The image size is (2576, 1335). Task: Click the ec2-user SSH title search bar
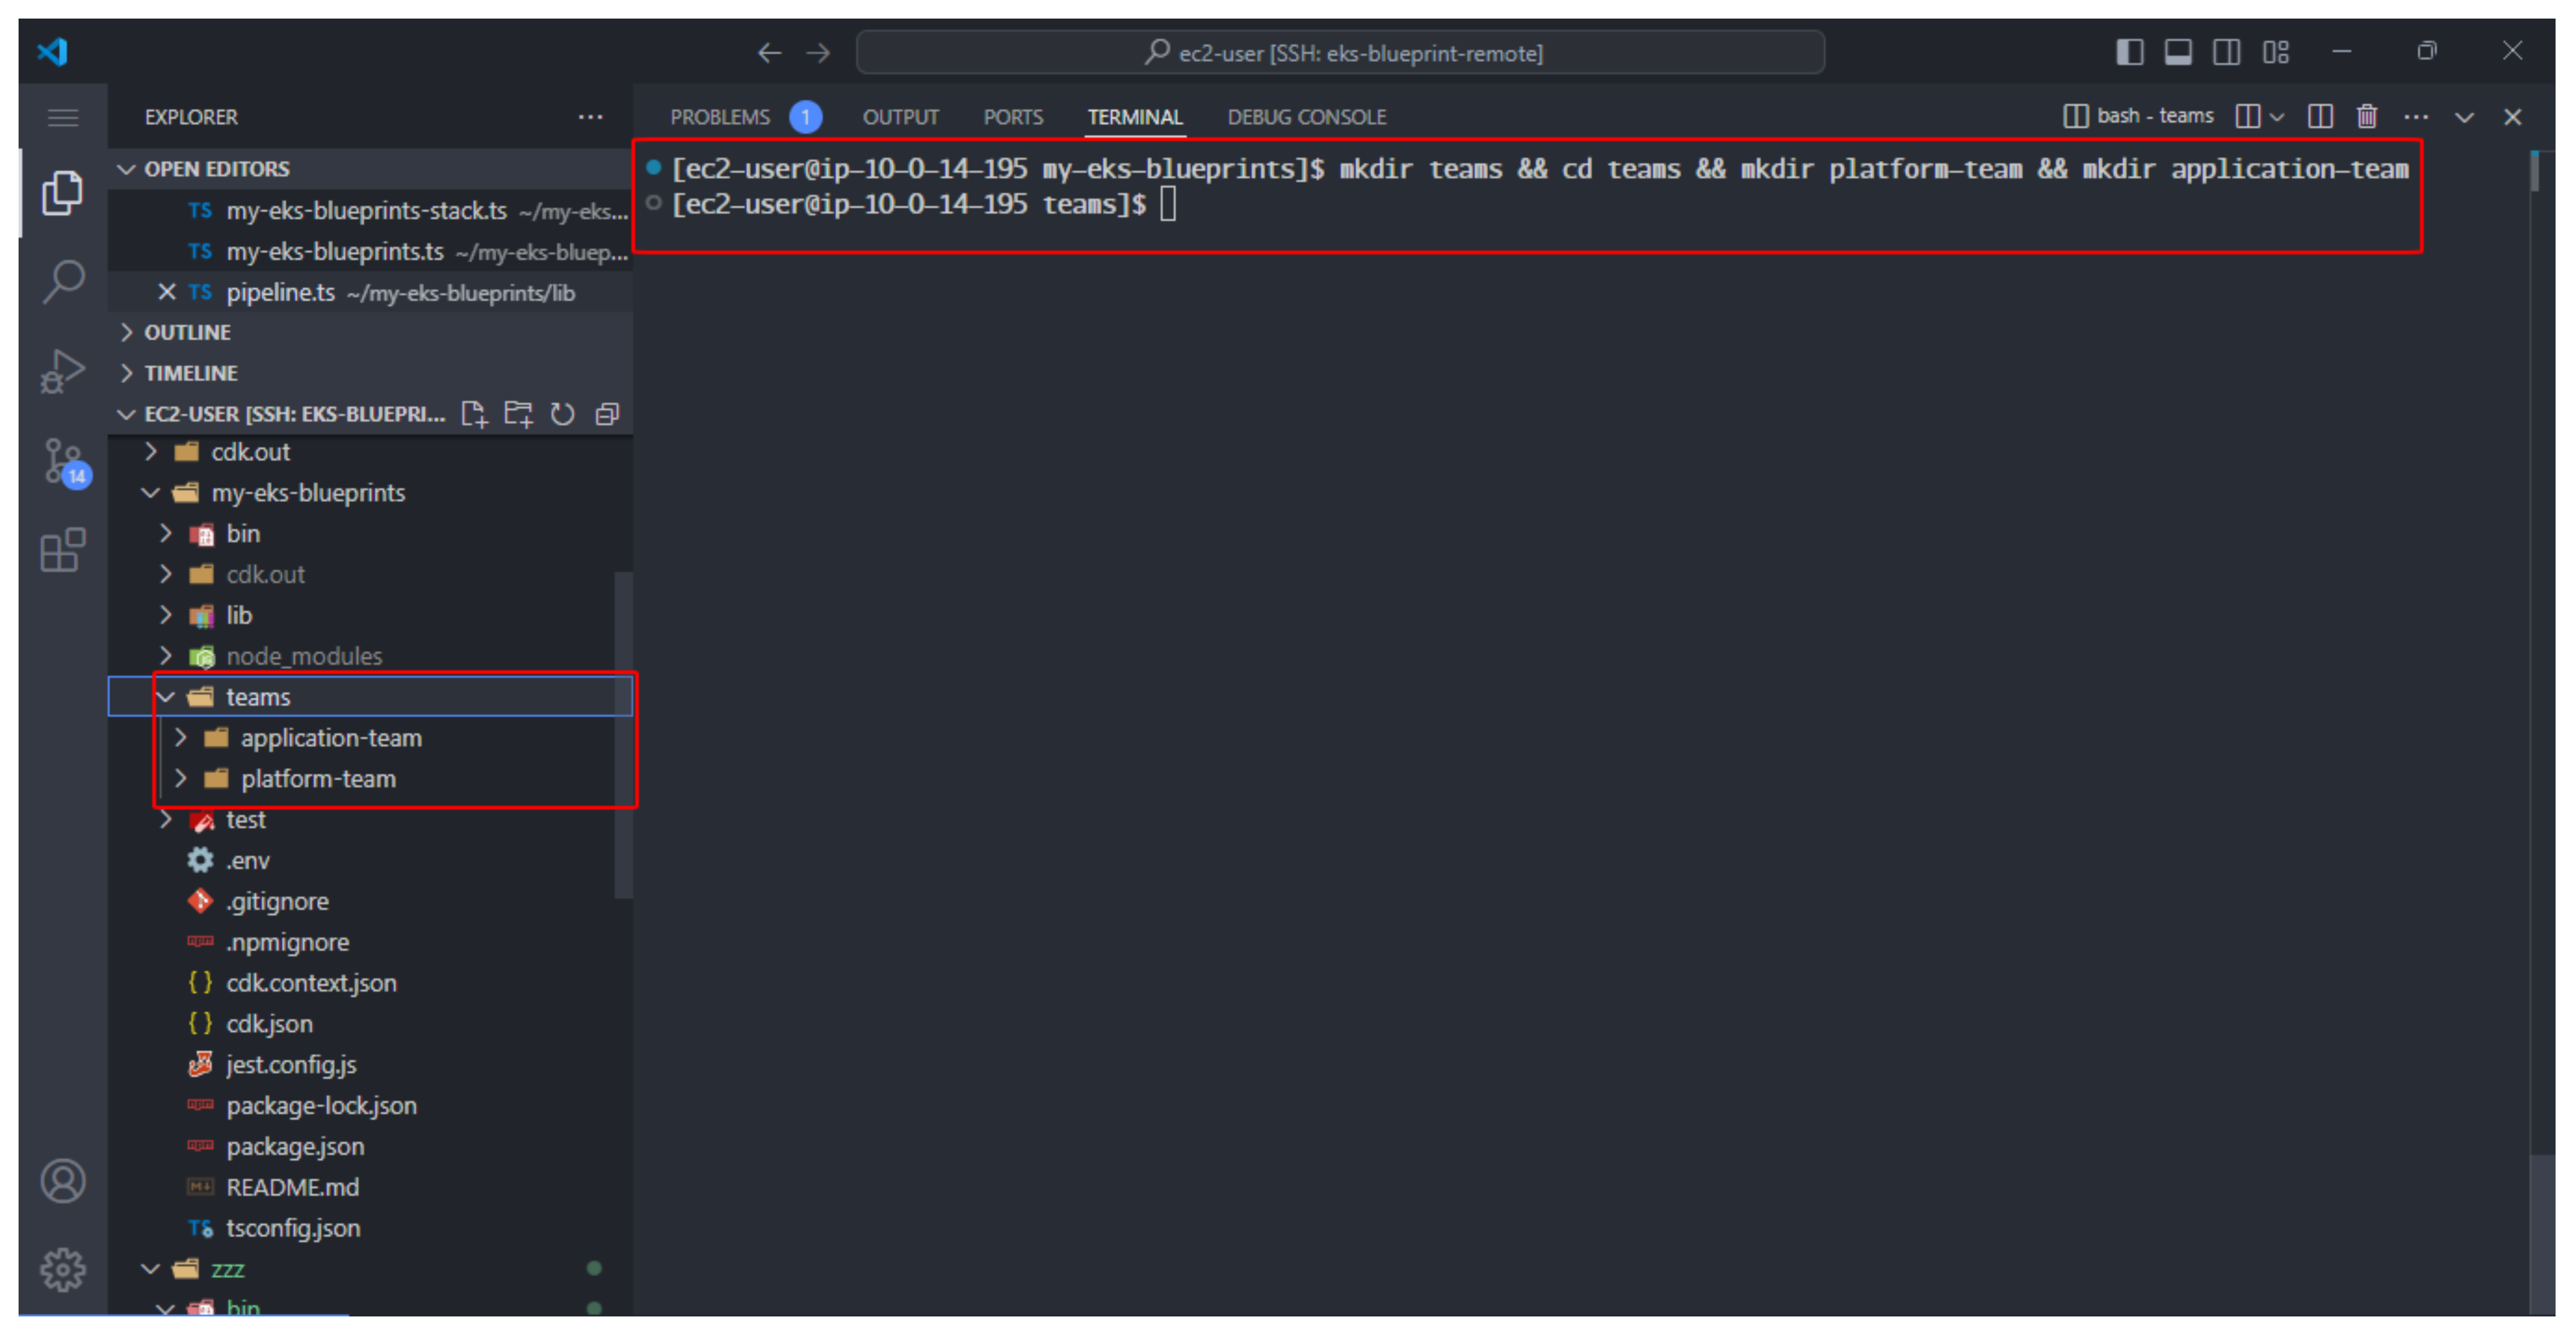(1340, 52)
